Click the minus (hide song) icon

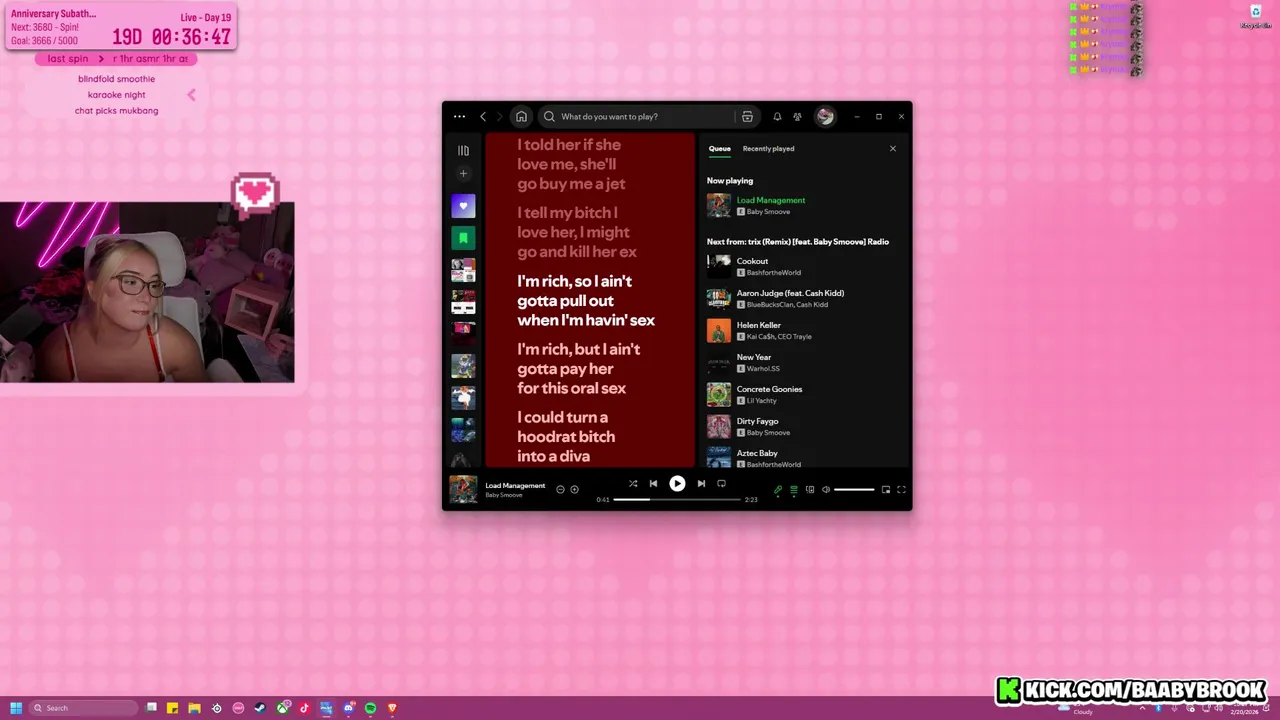tap(560, 489)
